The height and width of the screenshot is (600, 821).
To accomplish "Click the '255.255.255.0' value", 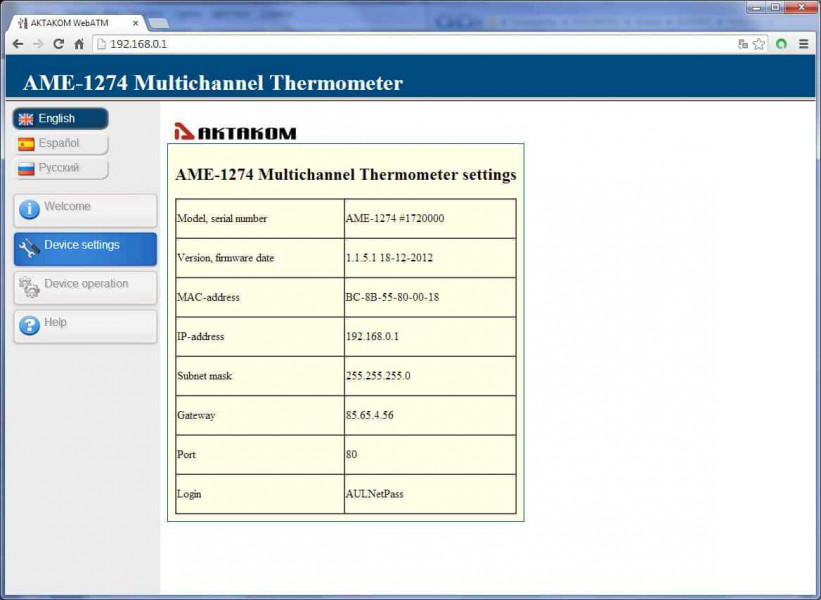I will (378, 376).
